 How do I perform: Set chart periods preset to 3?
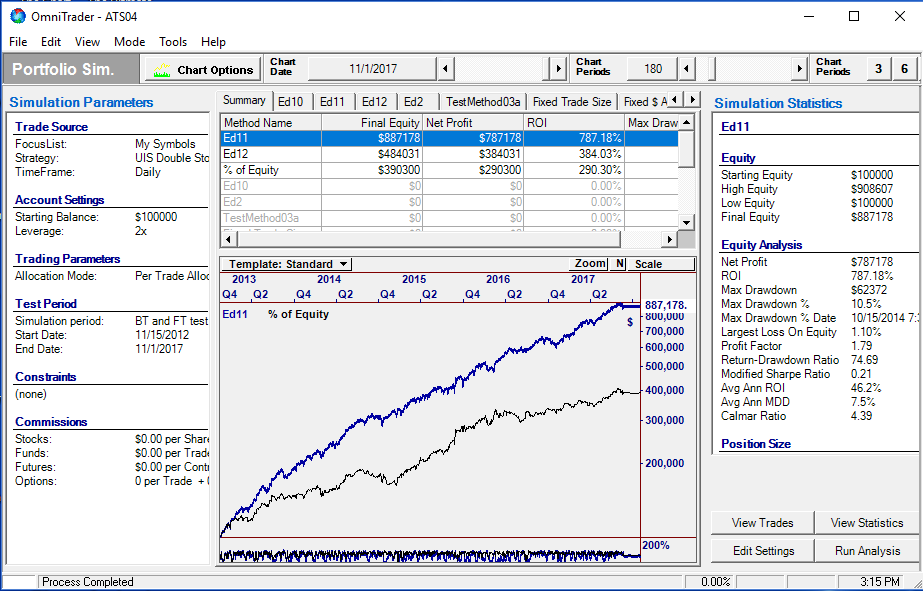pyautogui.click(x=878, y=69)
